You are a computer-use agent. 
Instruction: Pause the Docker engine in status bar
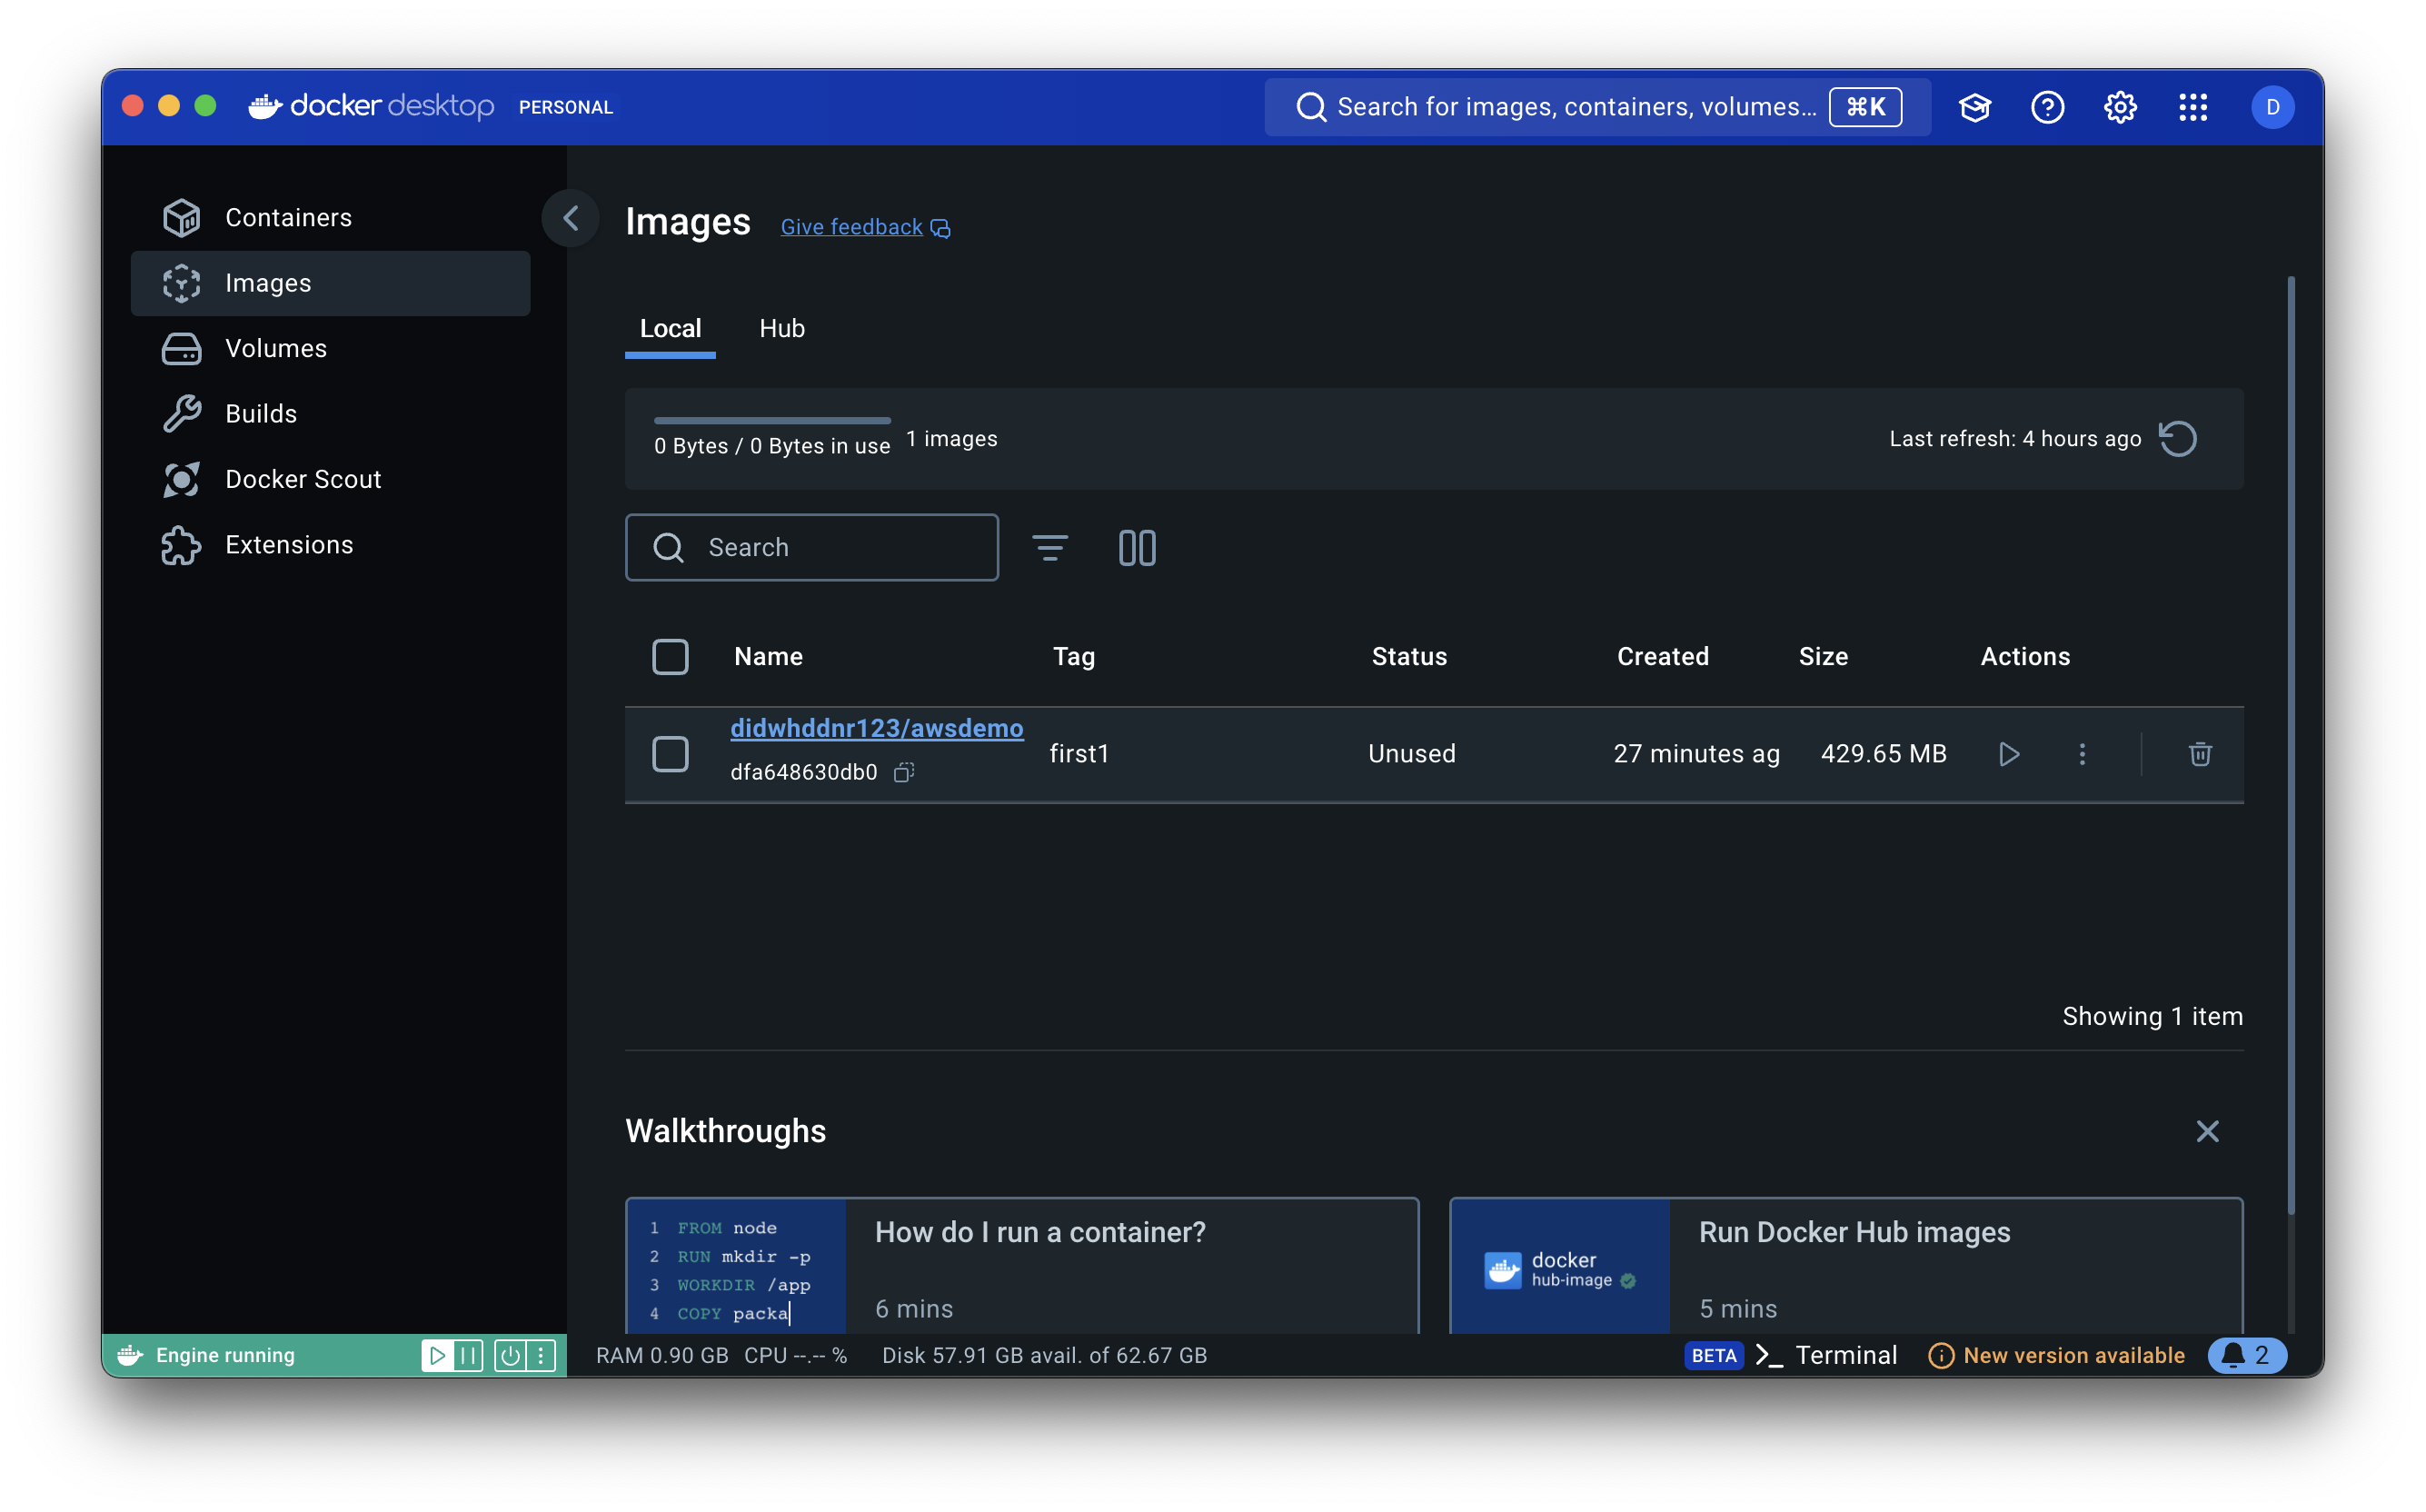[468, 1355]
